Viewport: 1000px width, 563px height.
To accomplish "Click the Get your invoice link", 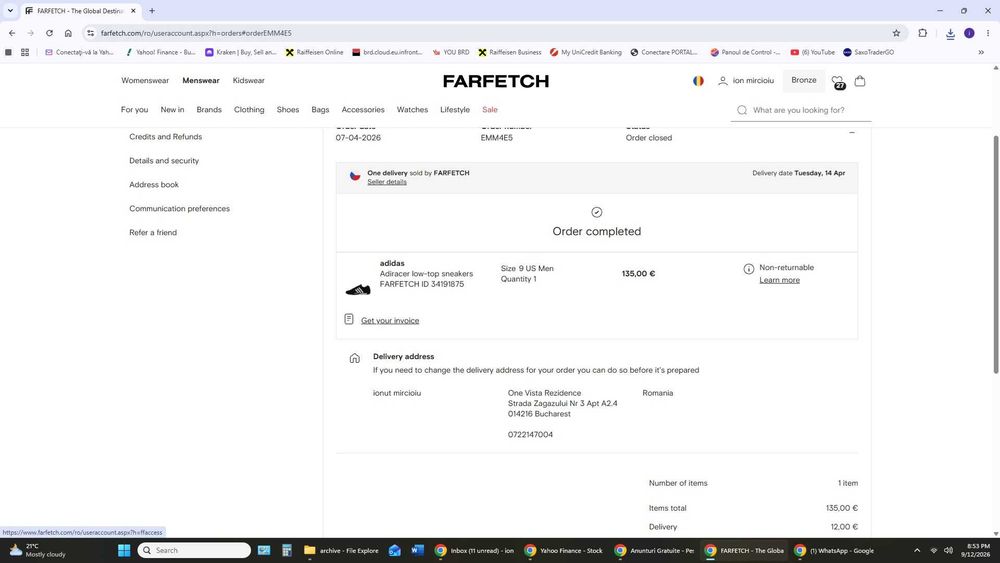I will 390,321.
